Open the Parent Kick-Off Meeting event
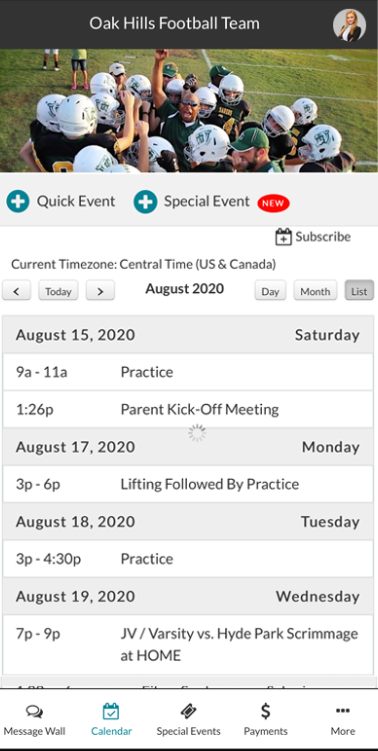Screen dimensions: 378x751 pyautogui.click(x=188, y=410)
